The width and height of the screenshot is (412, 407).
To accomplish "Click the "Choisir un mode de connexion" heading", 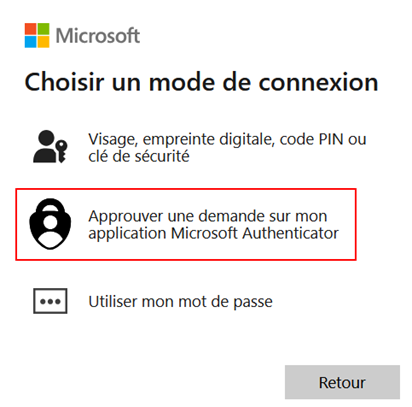I will pyautogui.click(x=201, y=82).
